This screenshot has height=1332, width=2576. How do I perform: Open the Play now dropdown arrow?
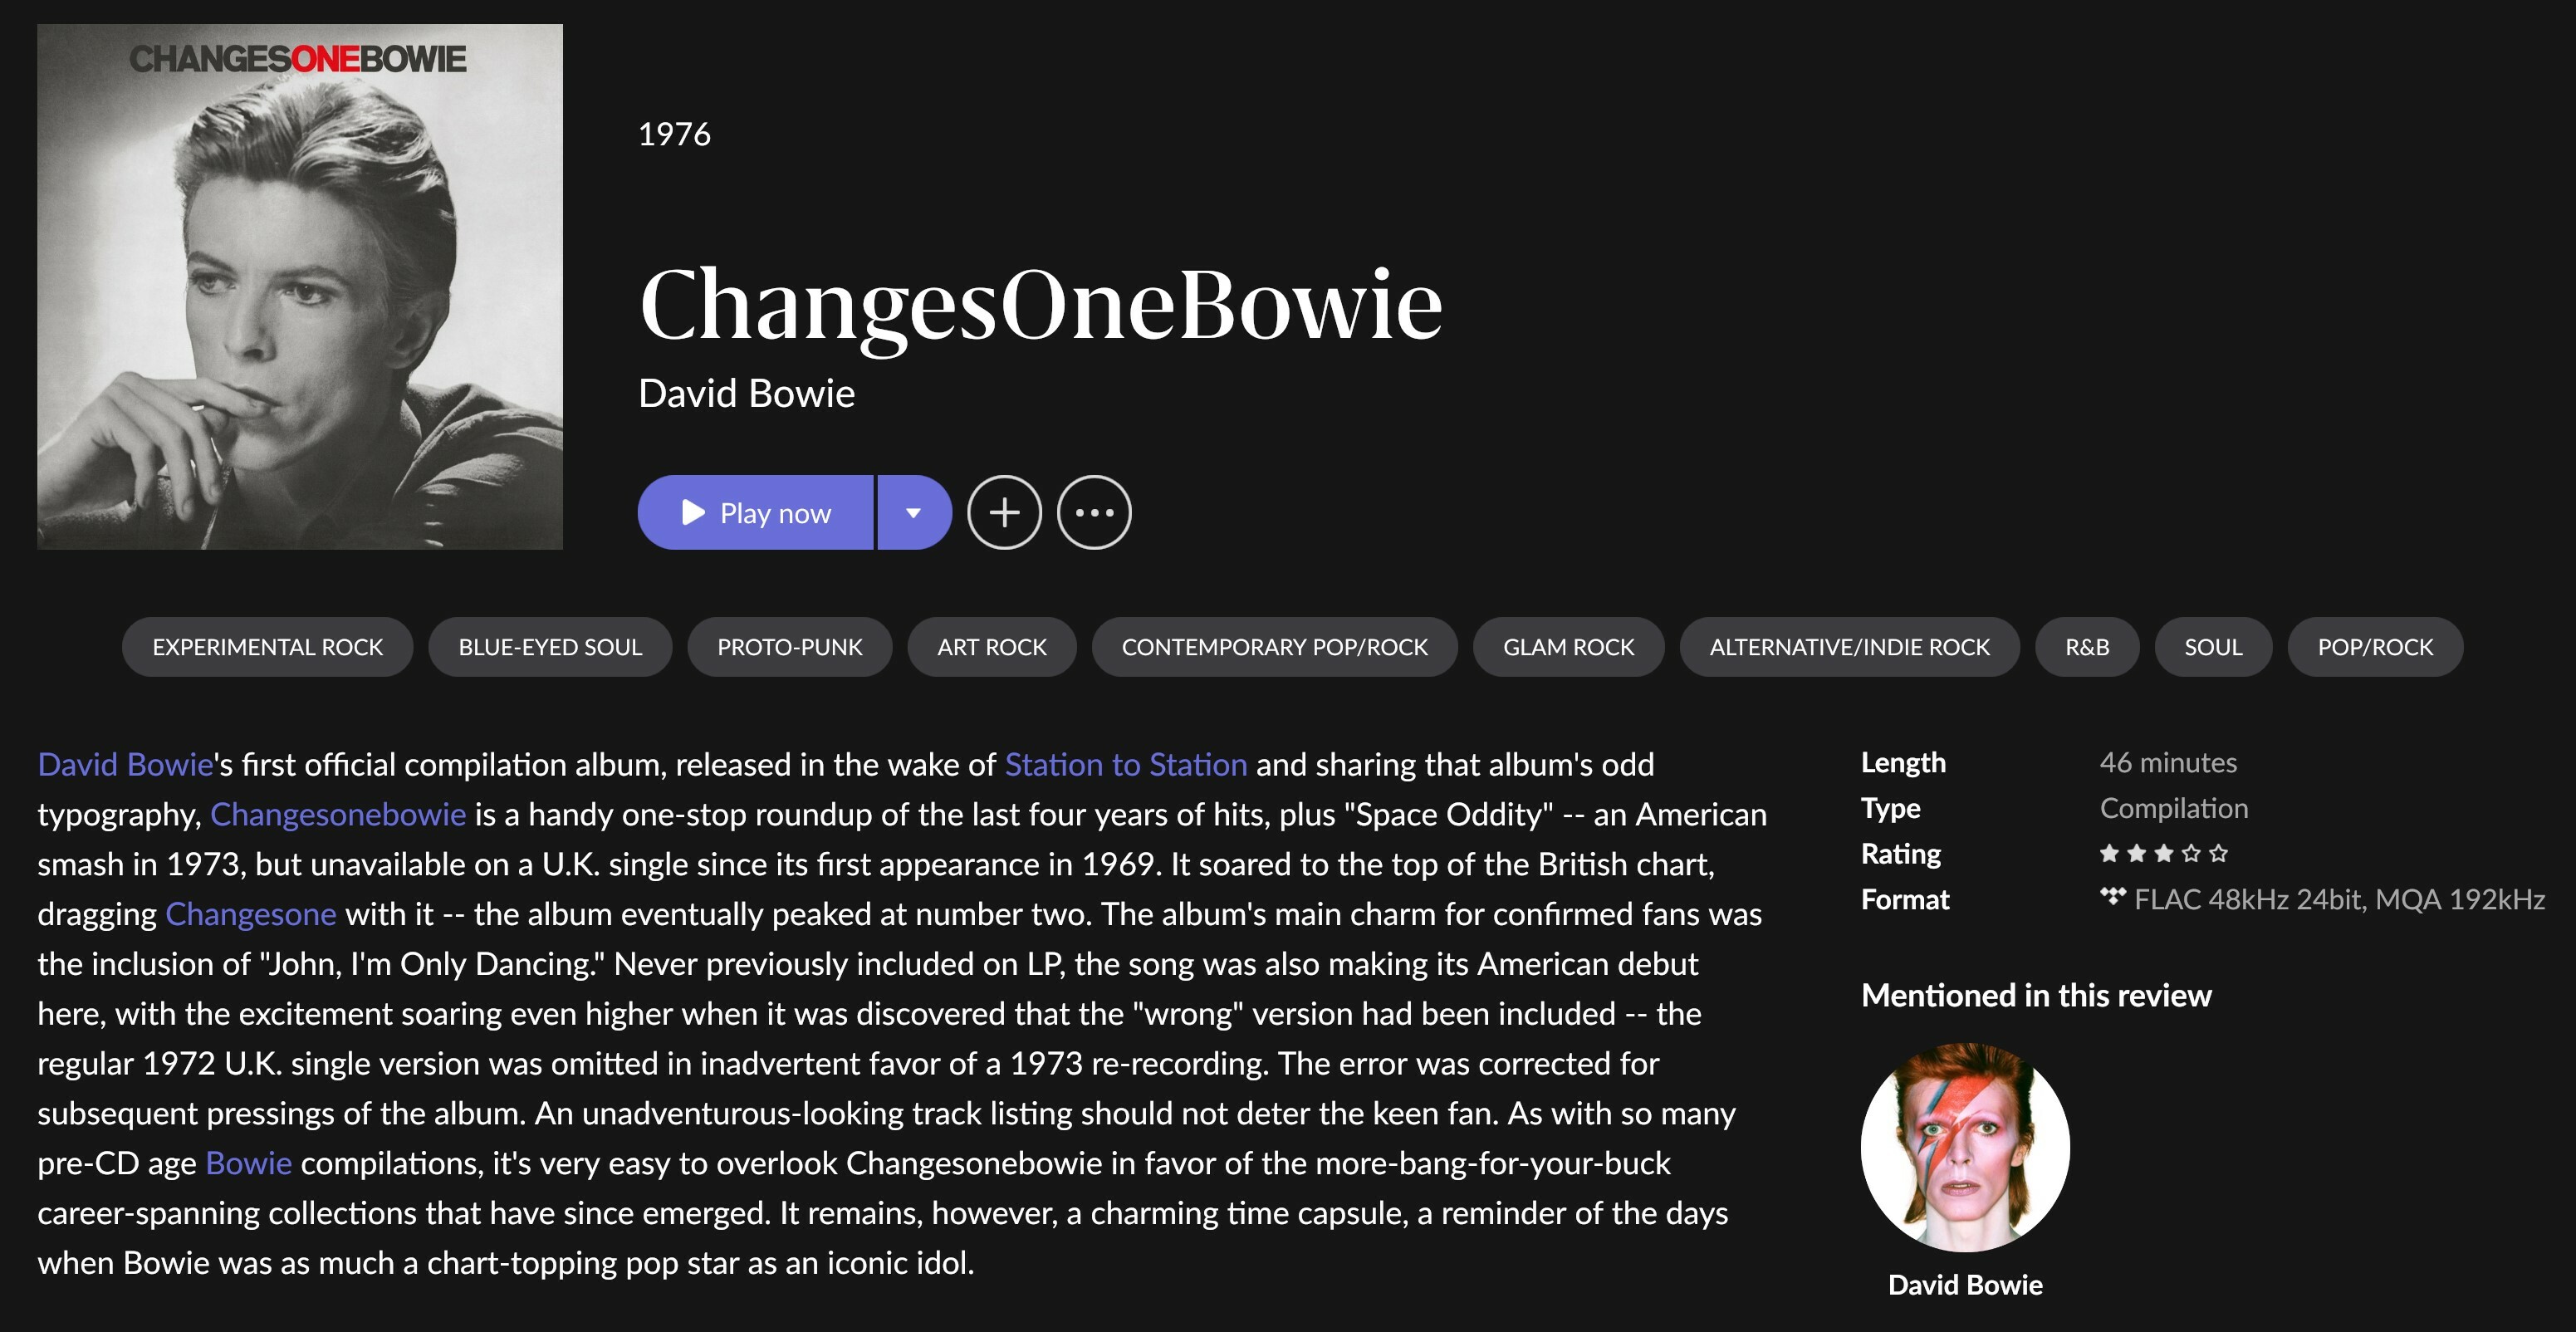[914, 512]
